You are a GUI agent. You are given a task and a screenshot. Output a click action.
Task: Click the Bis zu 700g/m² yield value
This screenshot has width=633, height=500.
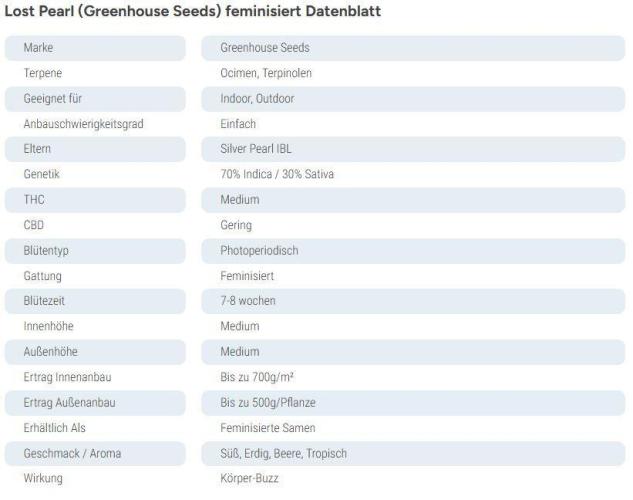point(257,378)
